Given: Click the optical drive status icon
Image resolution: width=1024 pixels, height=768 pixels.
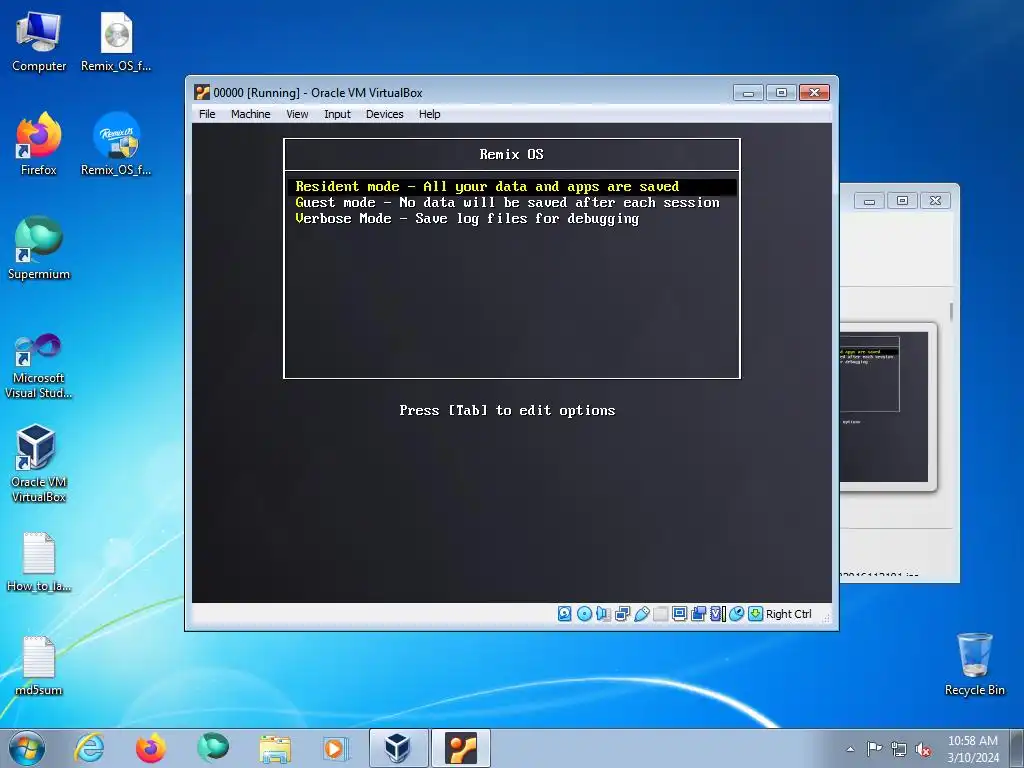Looking at the screenshot, I should tap(584, 614).
